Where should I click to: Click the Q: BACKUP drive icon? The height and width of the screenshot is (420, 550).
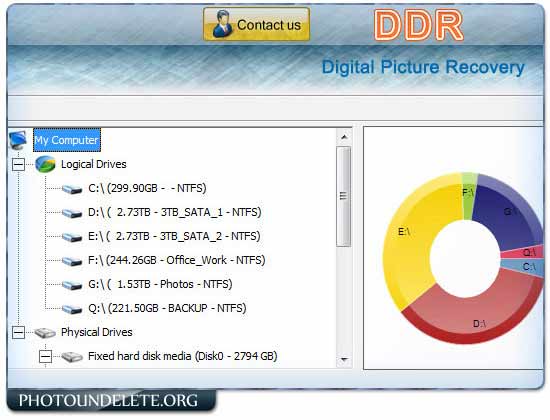[72, 308]
